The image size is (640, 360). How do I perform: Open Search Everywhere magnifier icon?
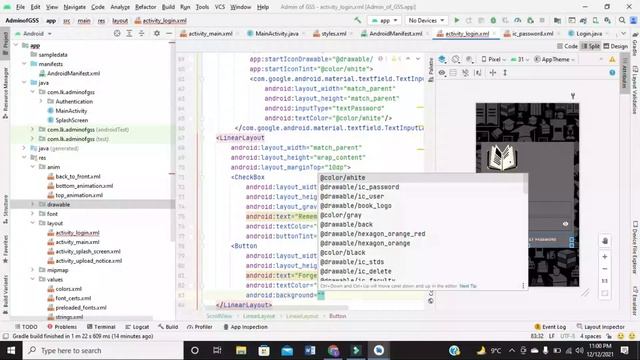[622, 20]
